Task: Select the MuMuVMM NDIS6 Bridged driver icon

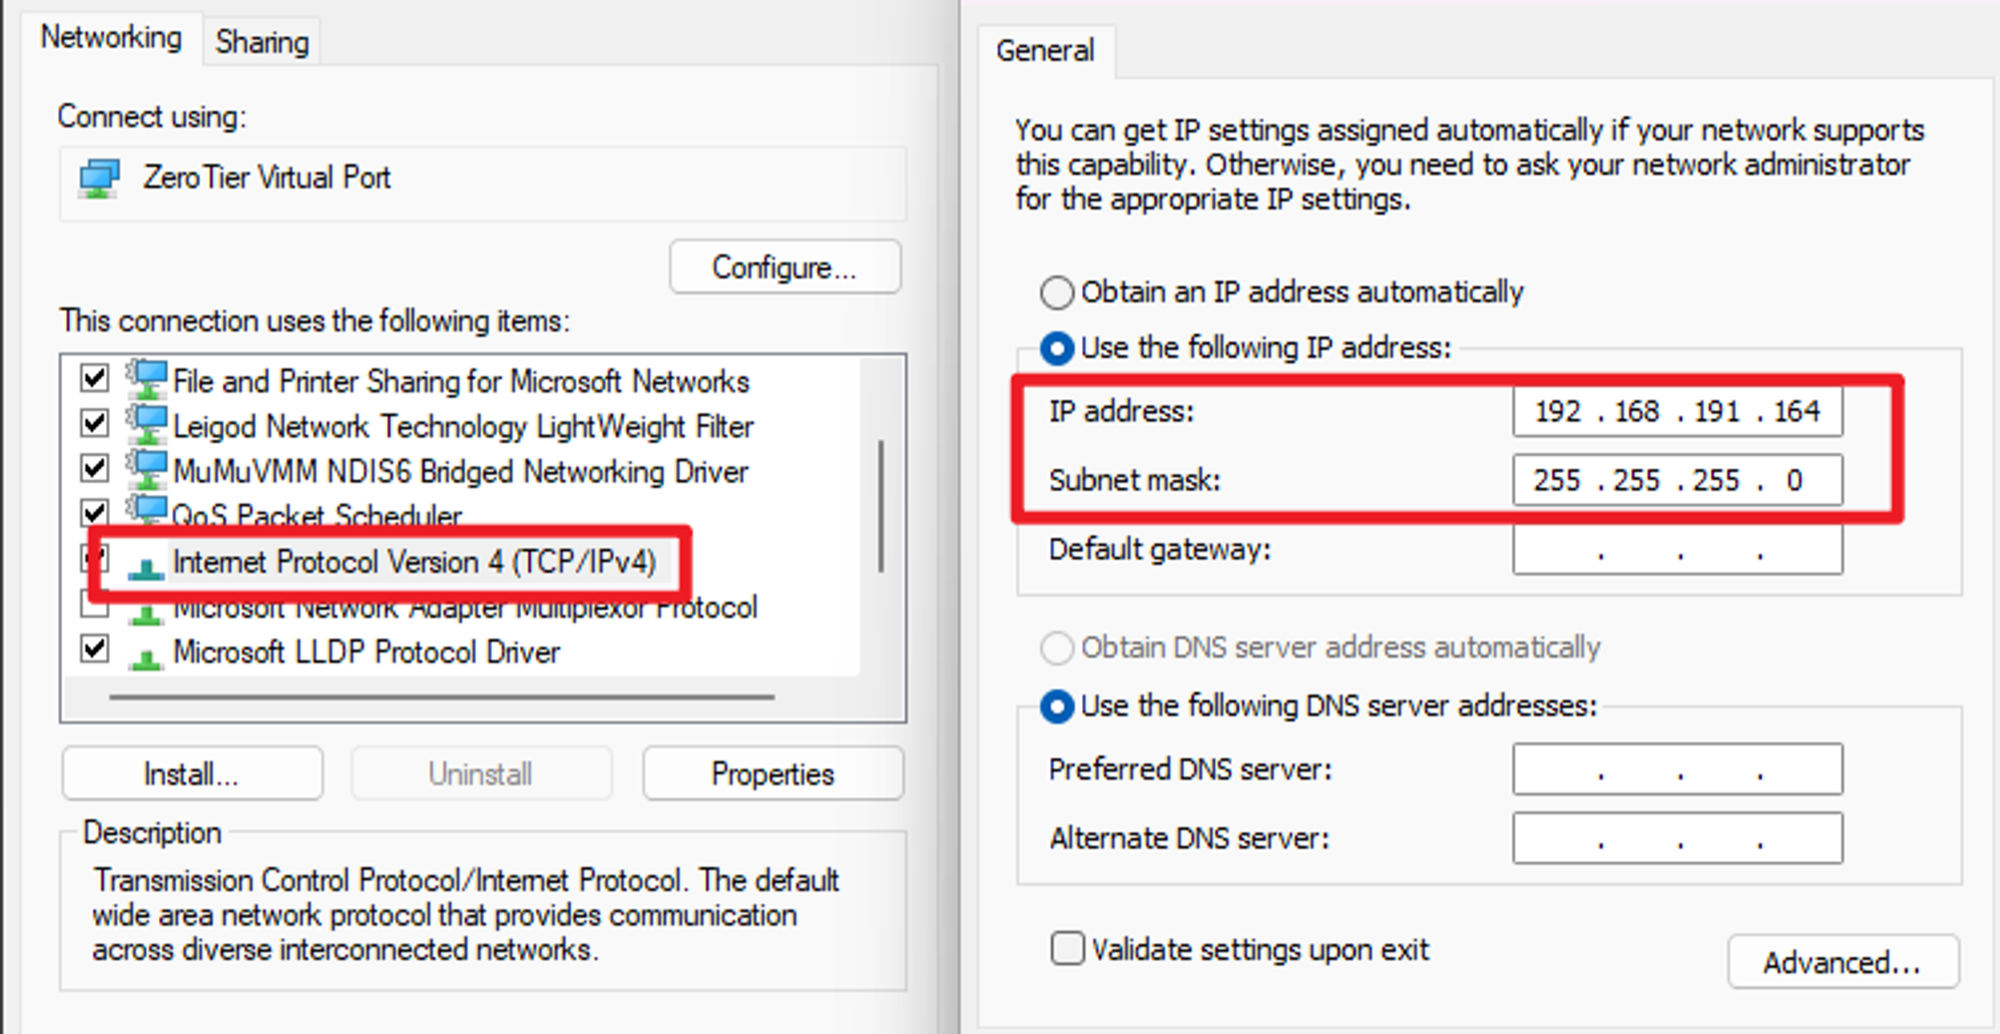Action: point(148,471)
